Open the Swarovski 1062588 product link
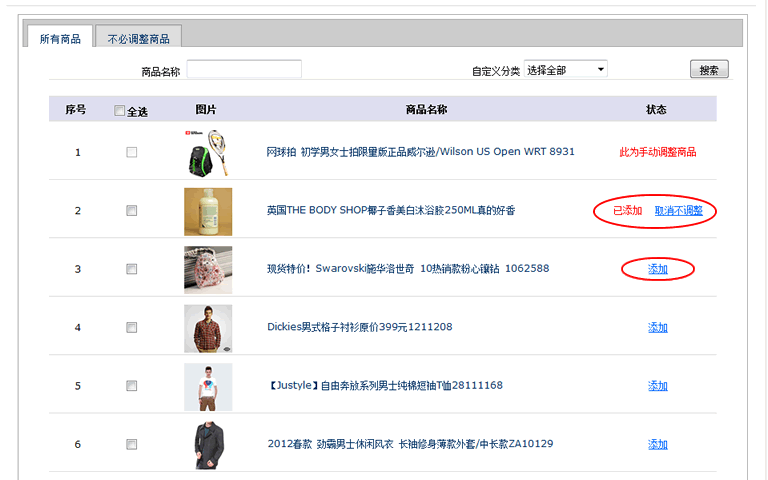 click(408, 268)
